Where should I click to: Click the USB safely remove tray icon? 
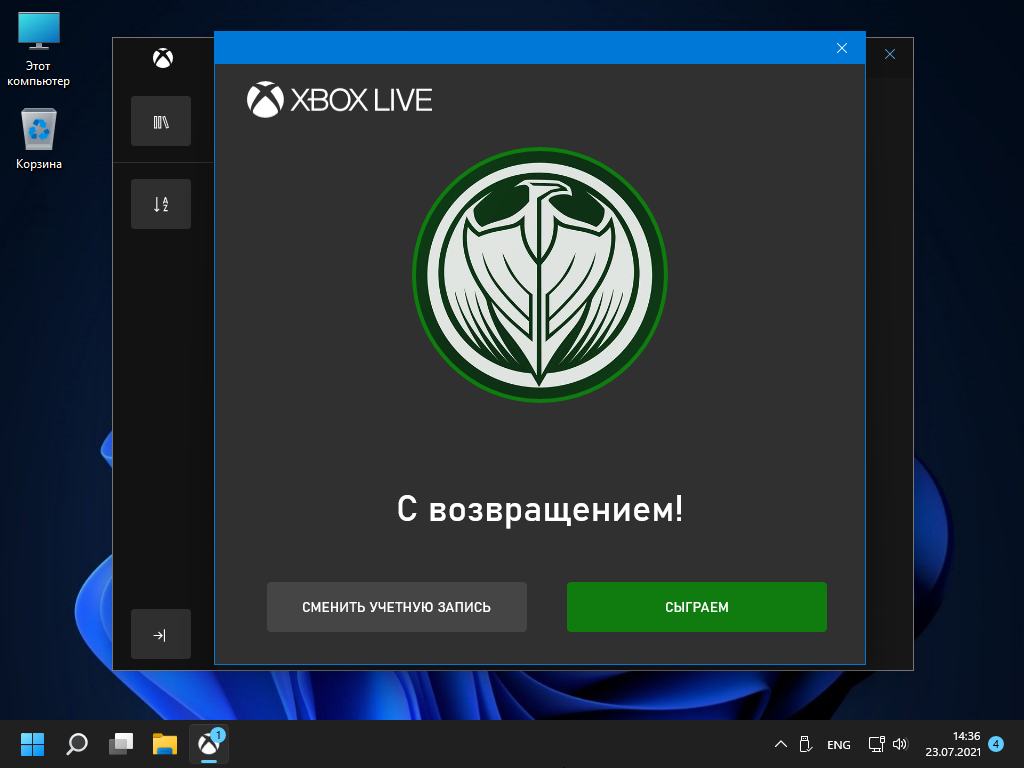[806, 744]
